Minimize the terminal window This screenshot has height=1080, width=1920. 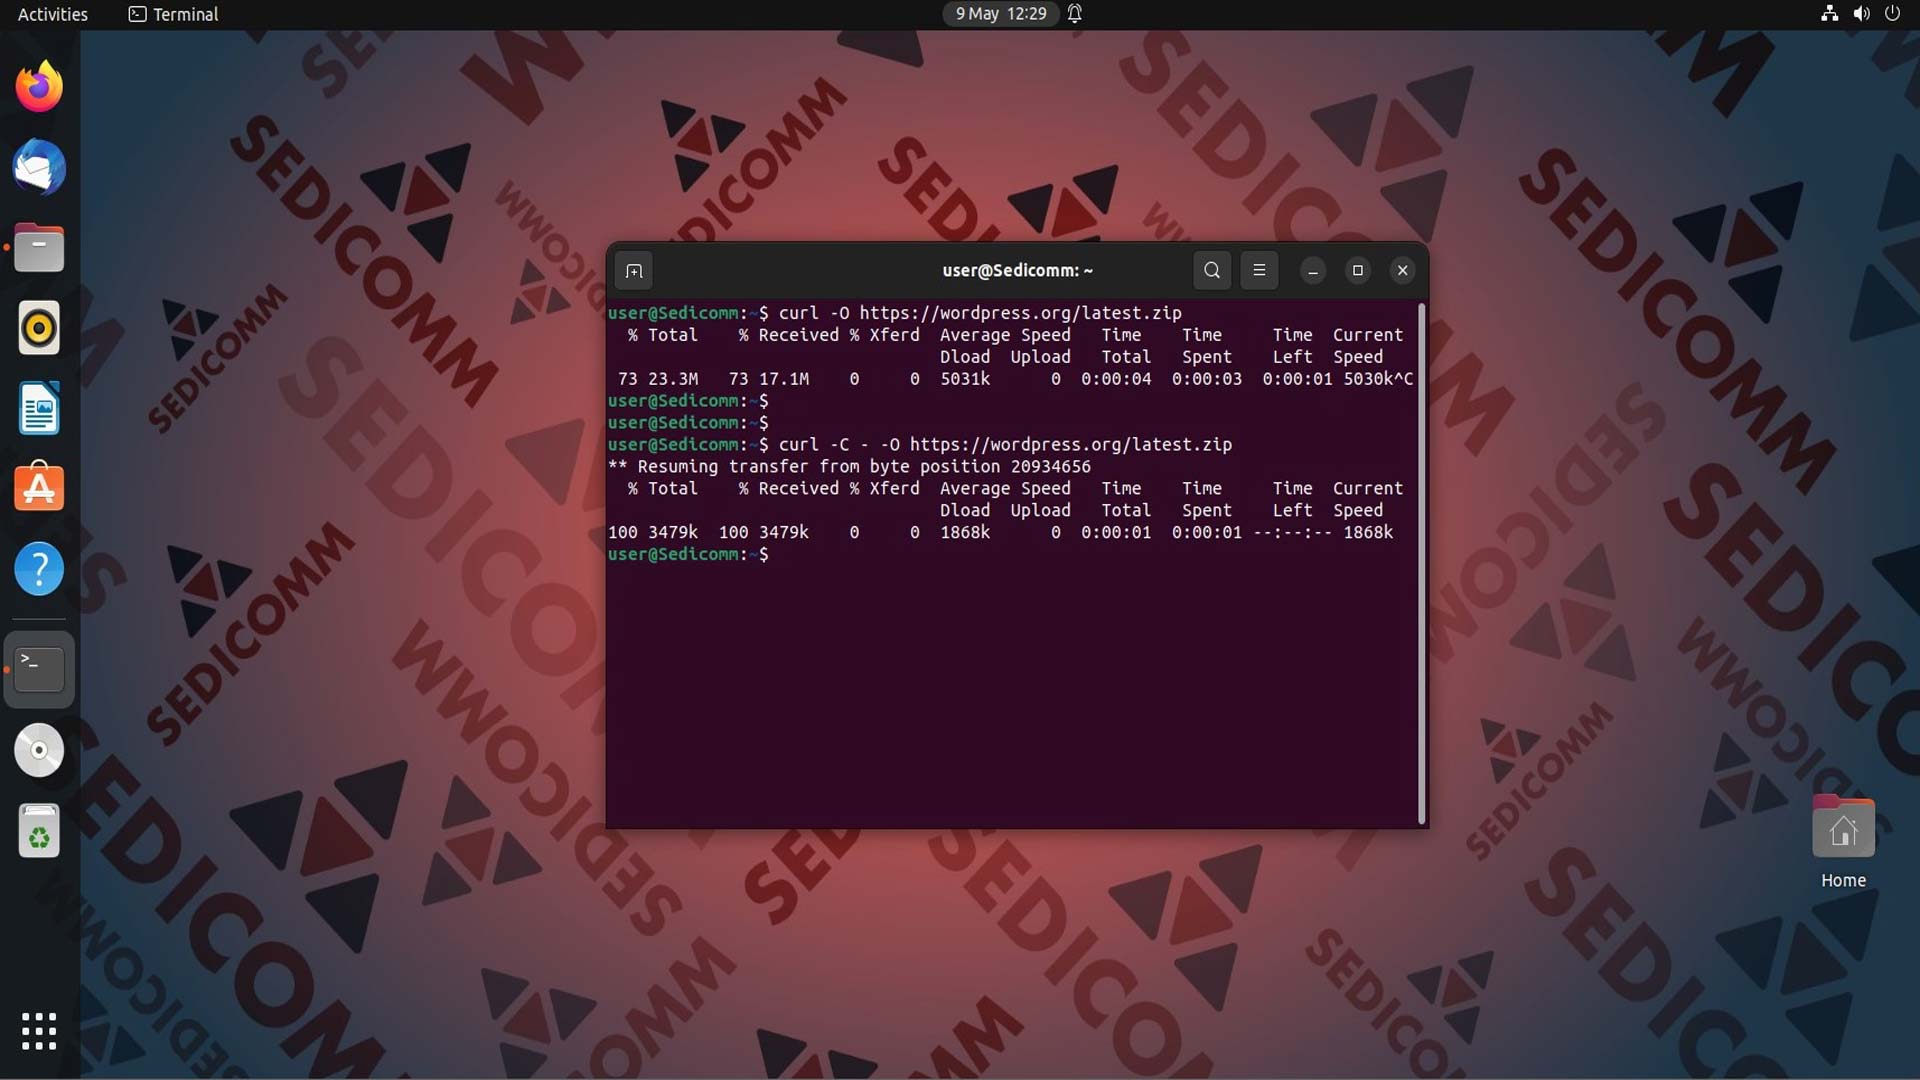pyautogui.click(x=1313, y=271)
